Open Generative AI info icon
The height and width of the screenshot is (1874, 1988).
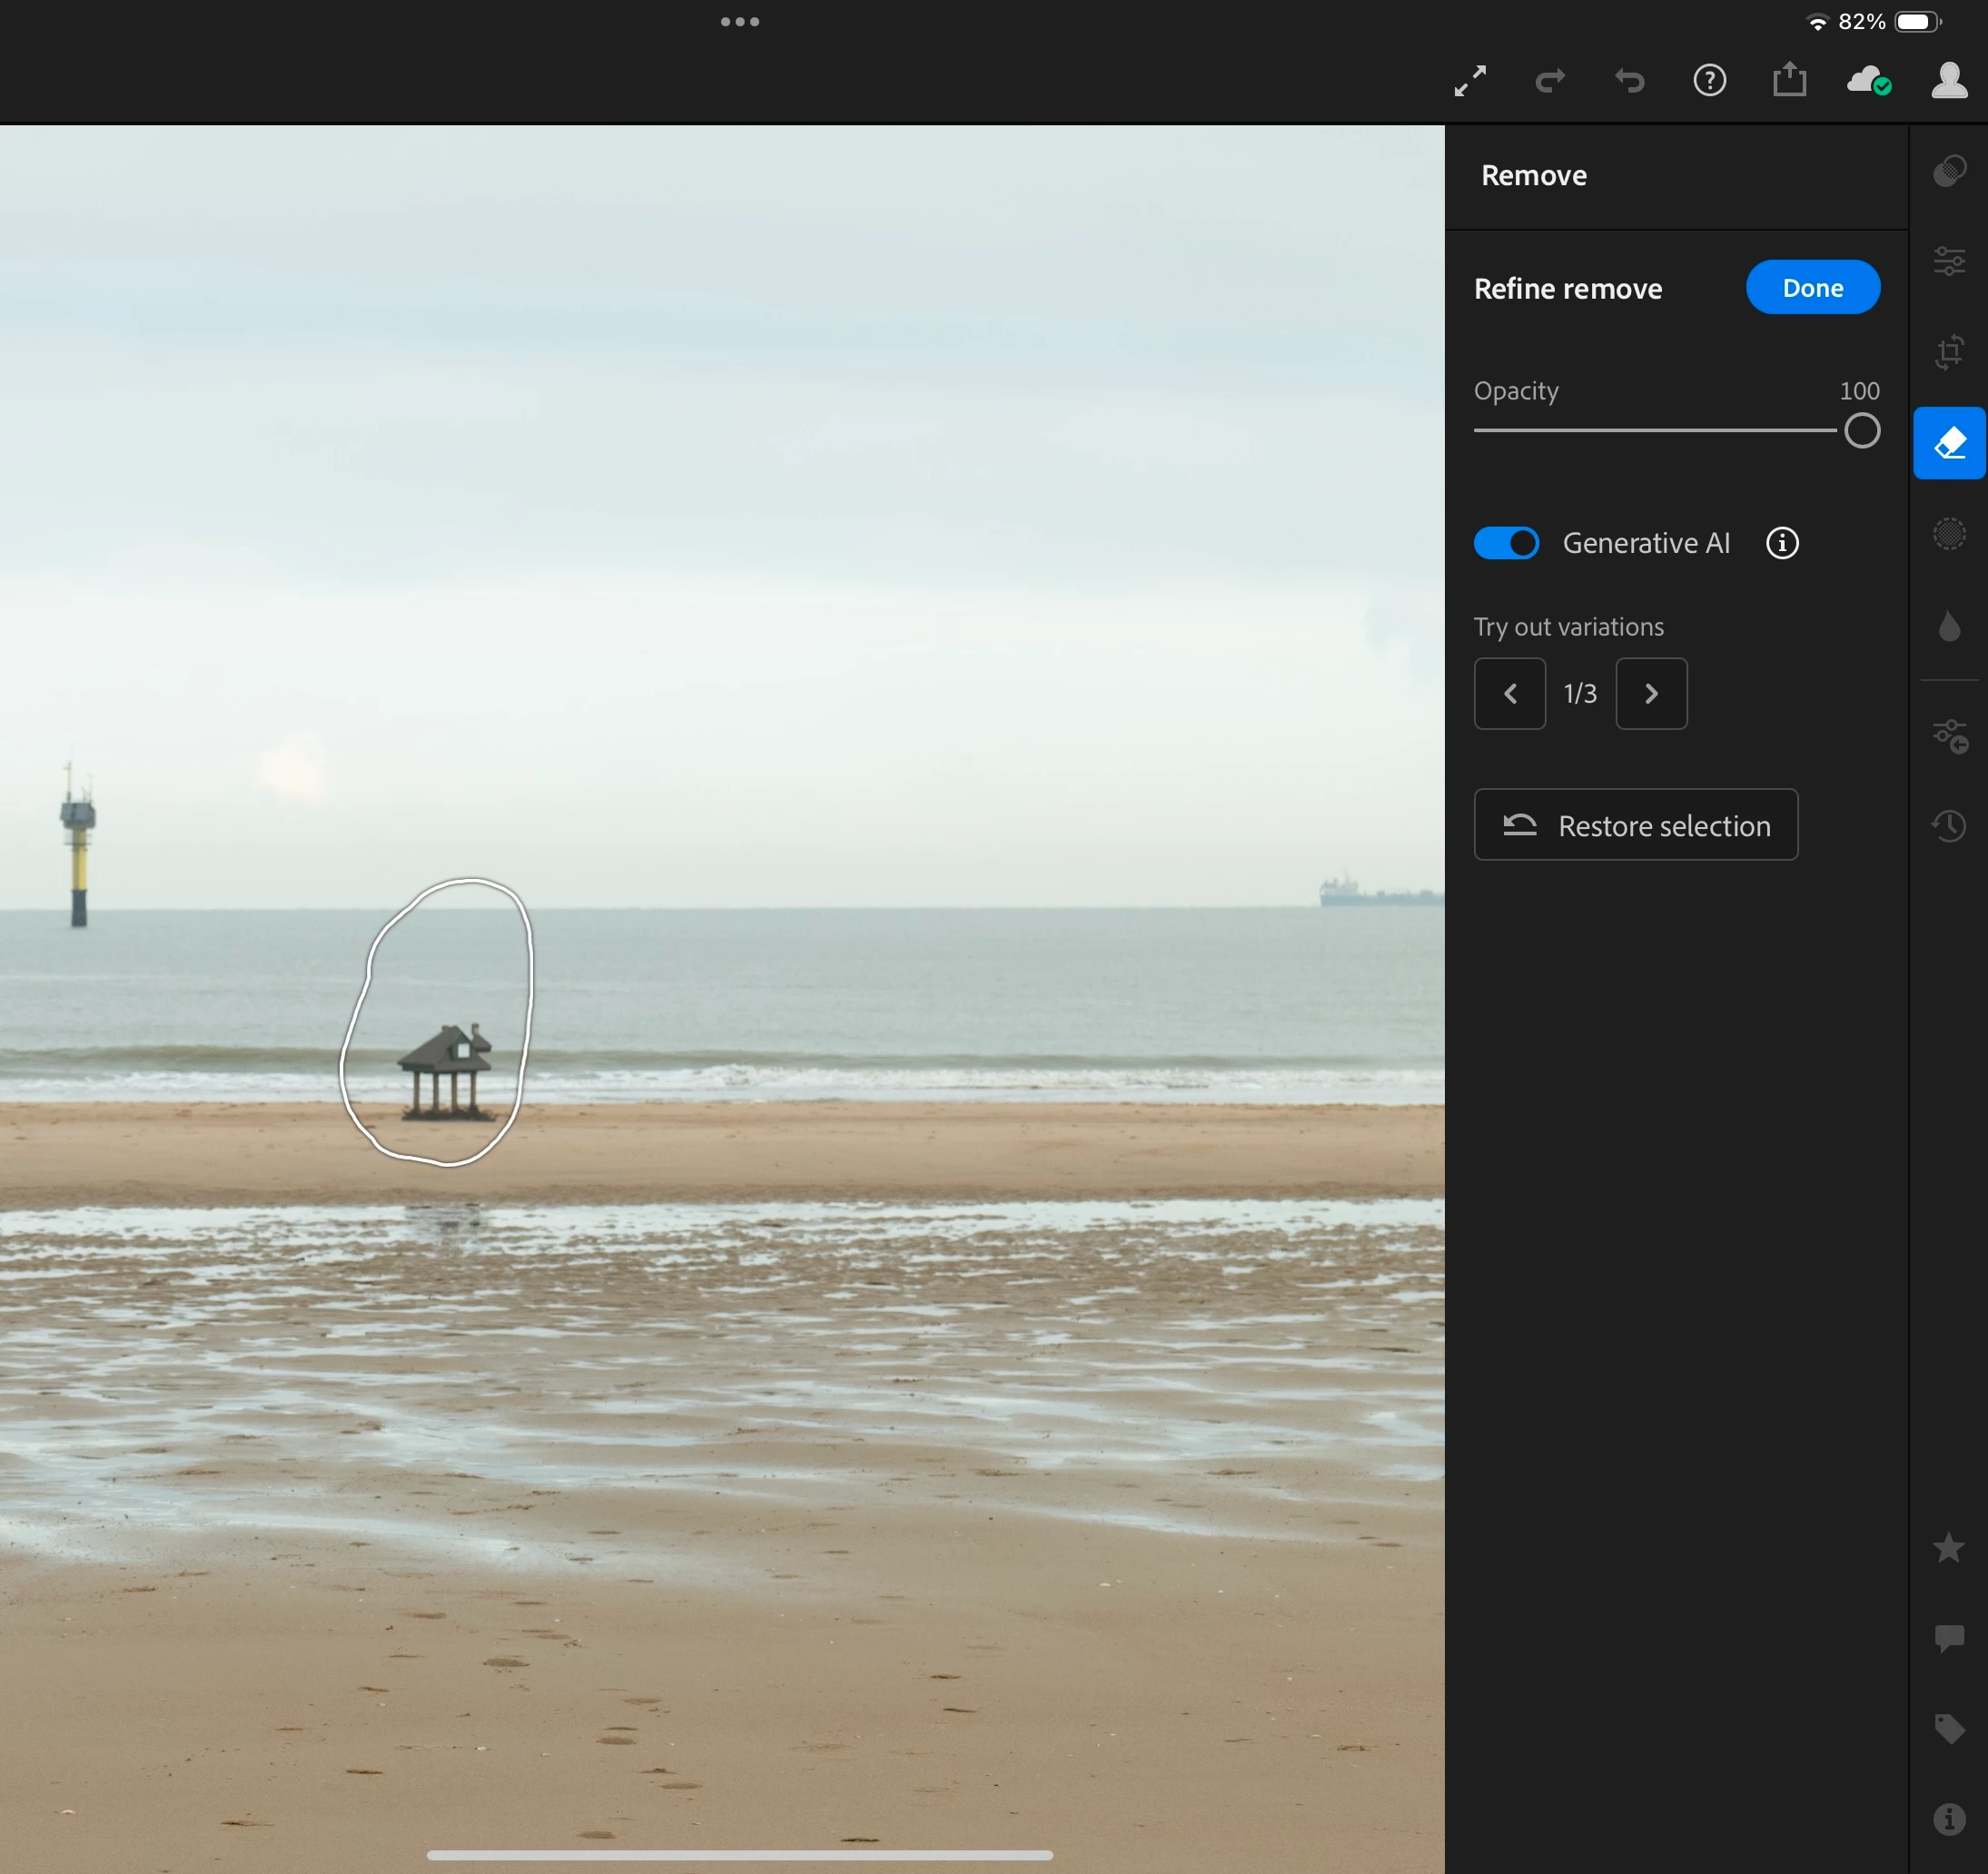pos(1782,543)
